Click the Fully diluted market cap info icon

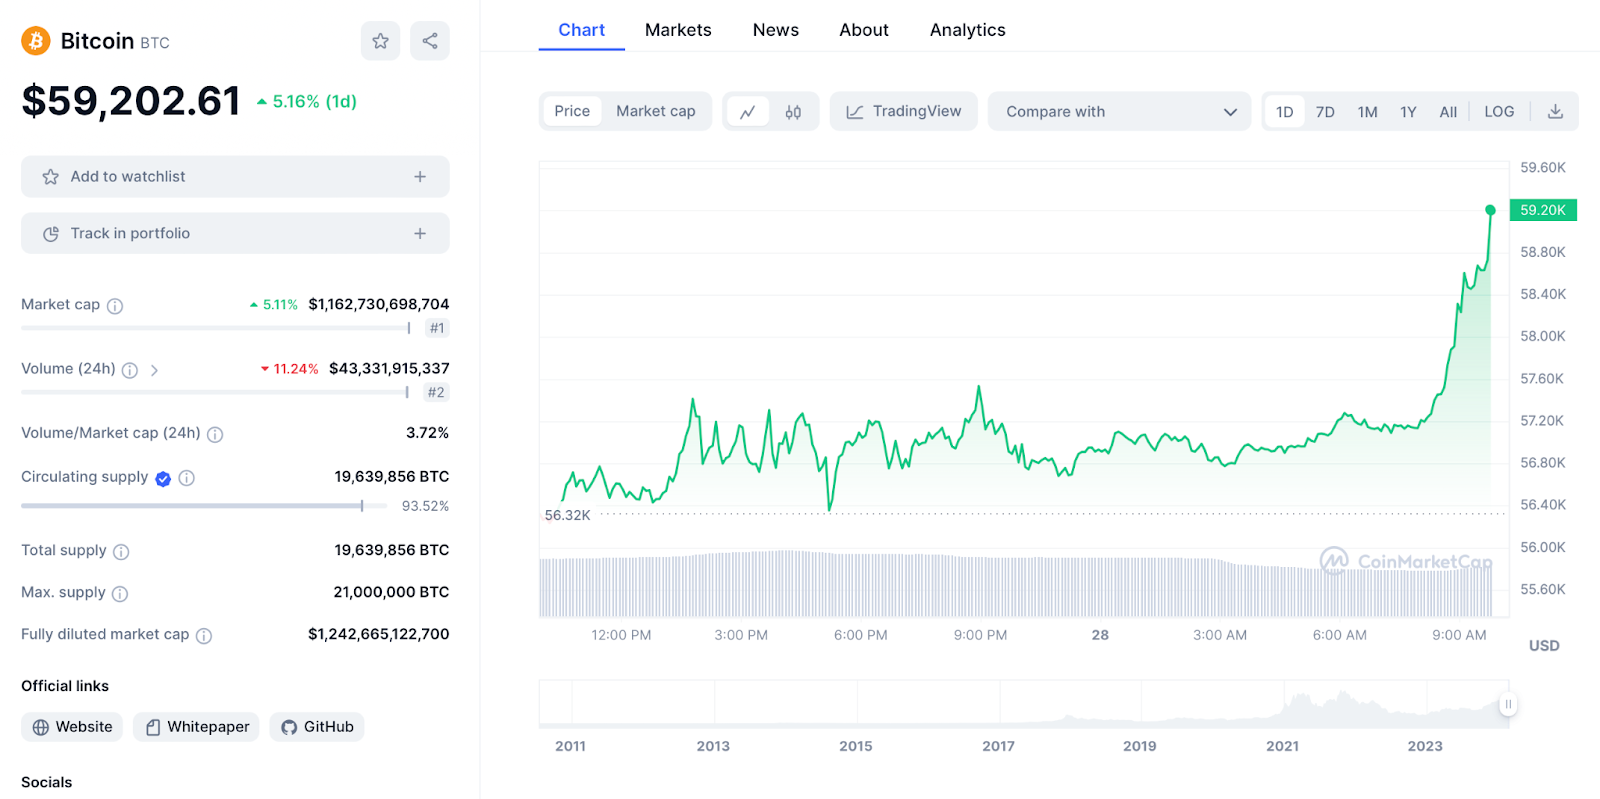(204, 636)
